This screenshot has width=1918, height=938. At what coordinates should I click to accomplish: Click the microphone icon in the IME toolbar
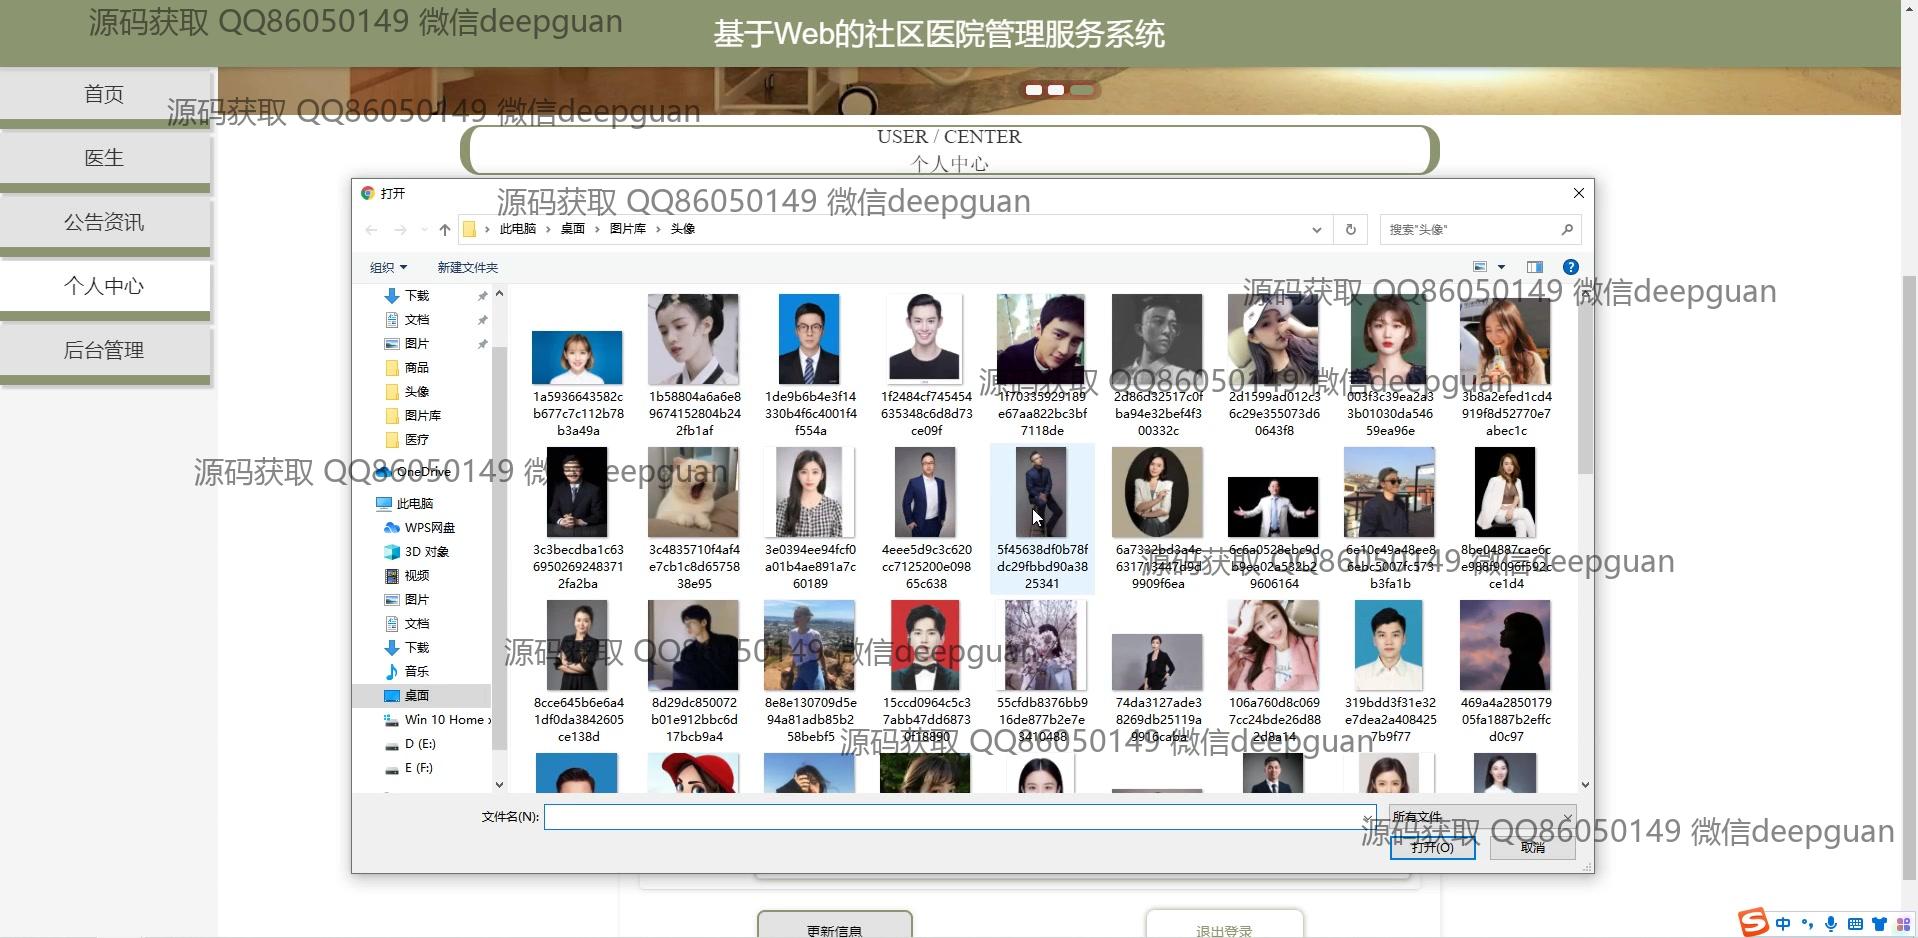(1830, 924)
